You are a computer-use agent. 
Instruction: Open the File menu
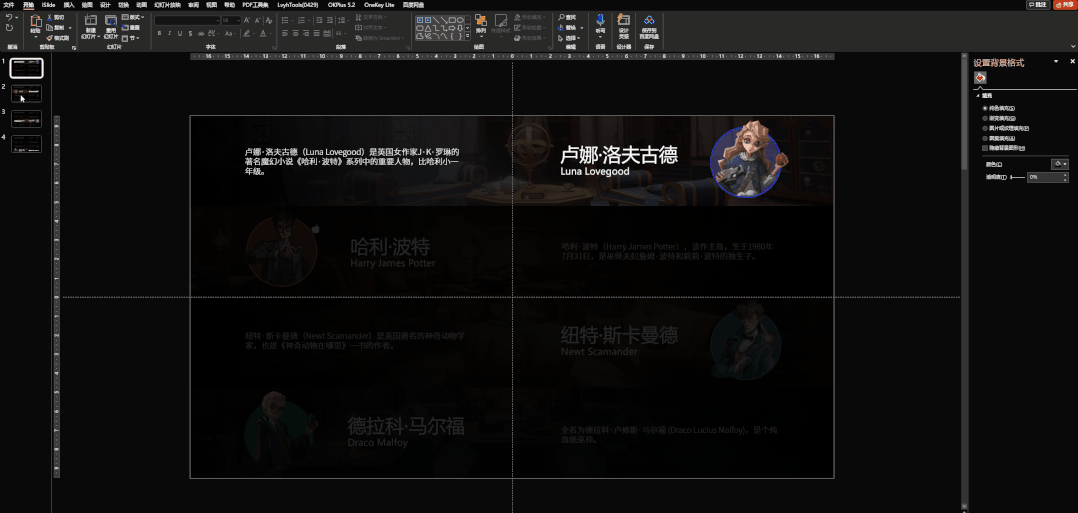tap(8, 5)
